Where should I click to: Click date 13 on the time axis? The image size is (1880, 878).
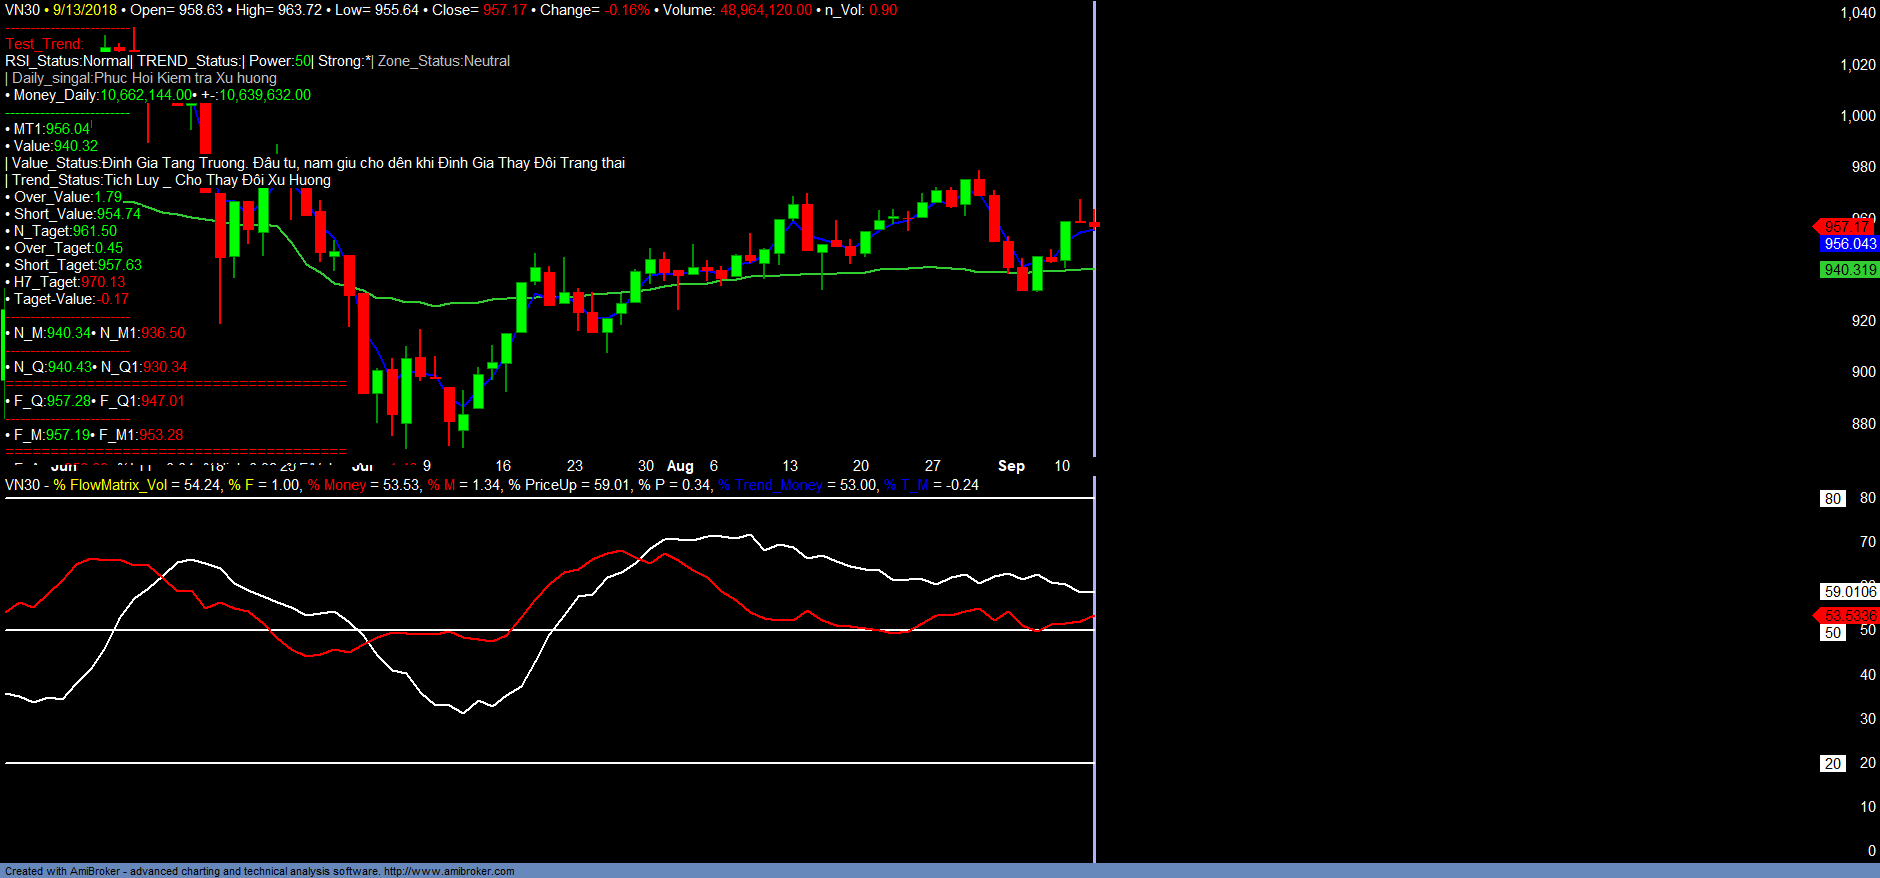(790, 466)
